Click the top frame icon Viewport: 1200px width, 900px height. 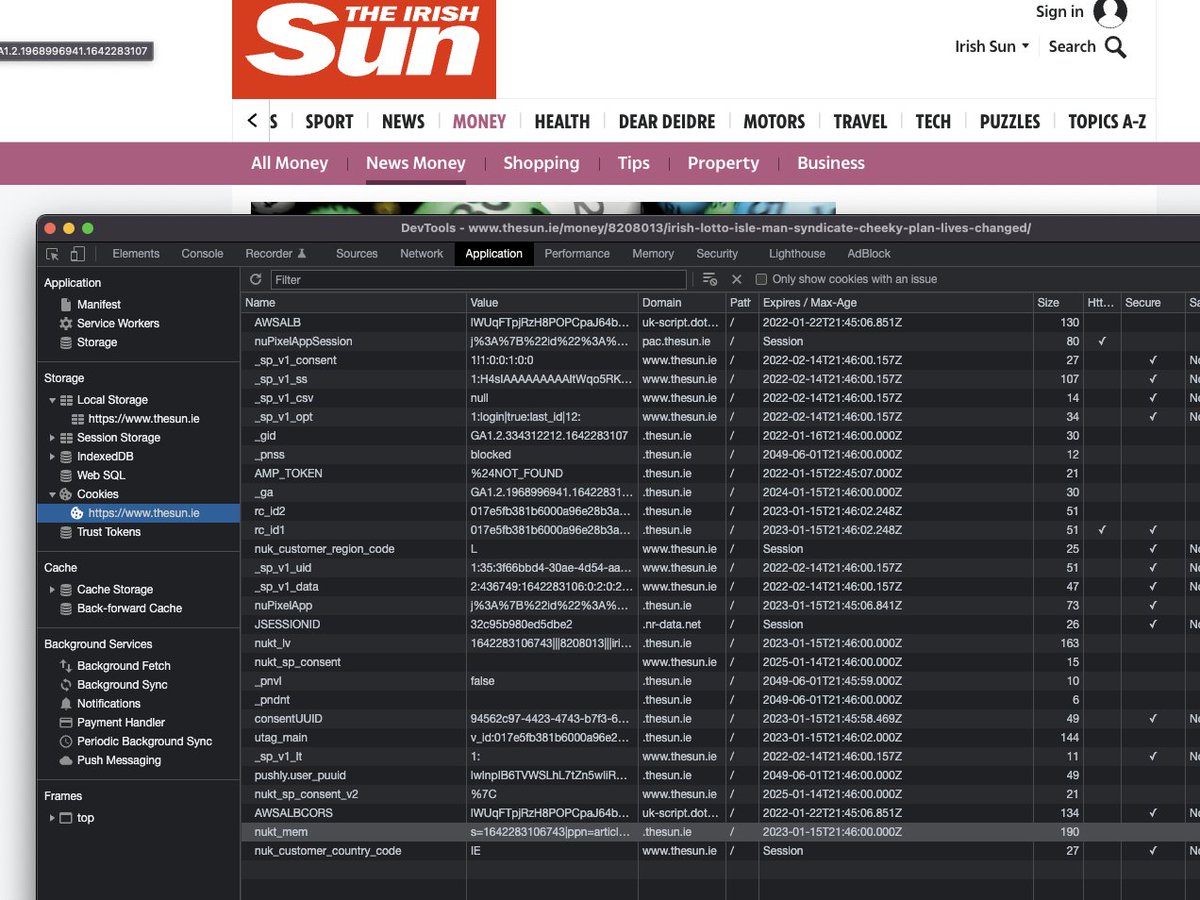pyautogui.click(x=66, y=818)
